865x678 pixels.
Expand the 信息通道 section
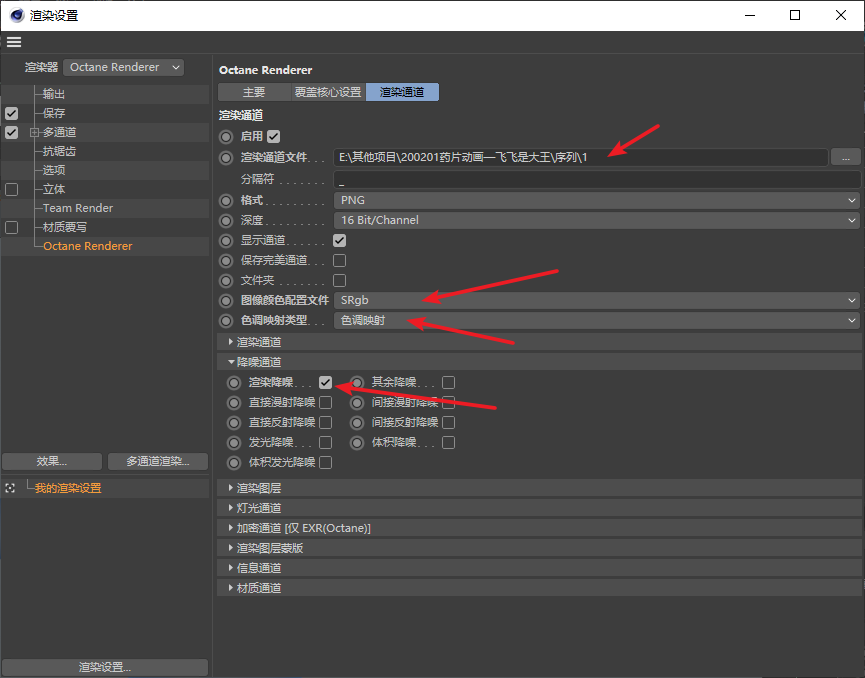click(x=540, y=568)
